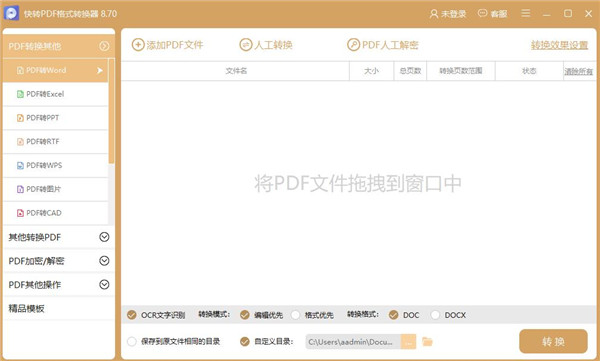Screen dimensions: 600x361
Task: Click the purple PDF转图片 file icon
Action: [20, 189]
